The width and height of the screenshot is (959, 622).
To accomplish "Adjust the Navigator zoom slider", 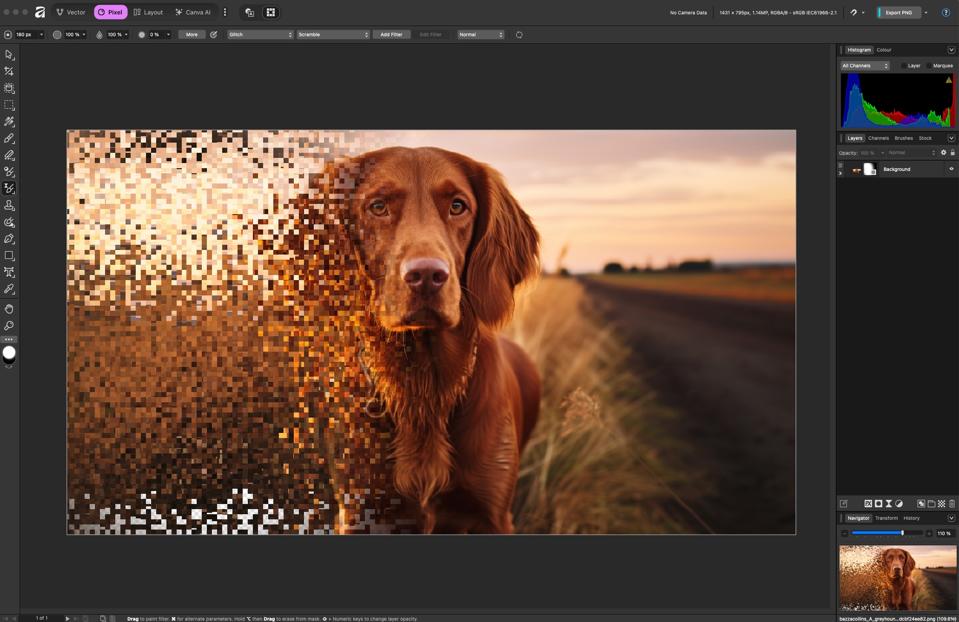I will tap(901, 533).
